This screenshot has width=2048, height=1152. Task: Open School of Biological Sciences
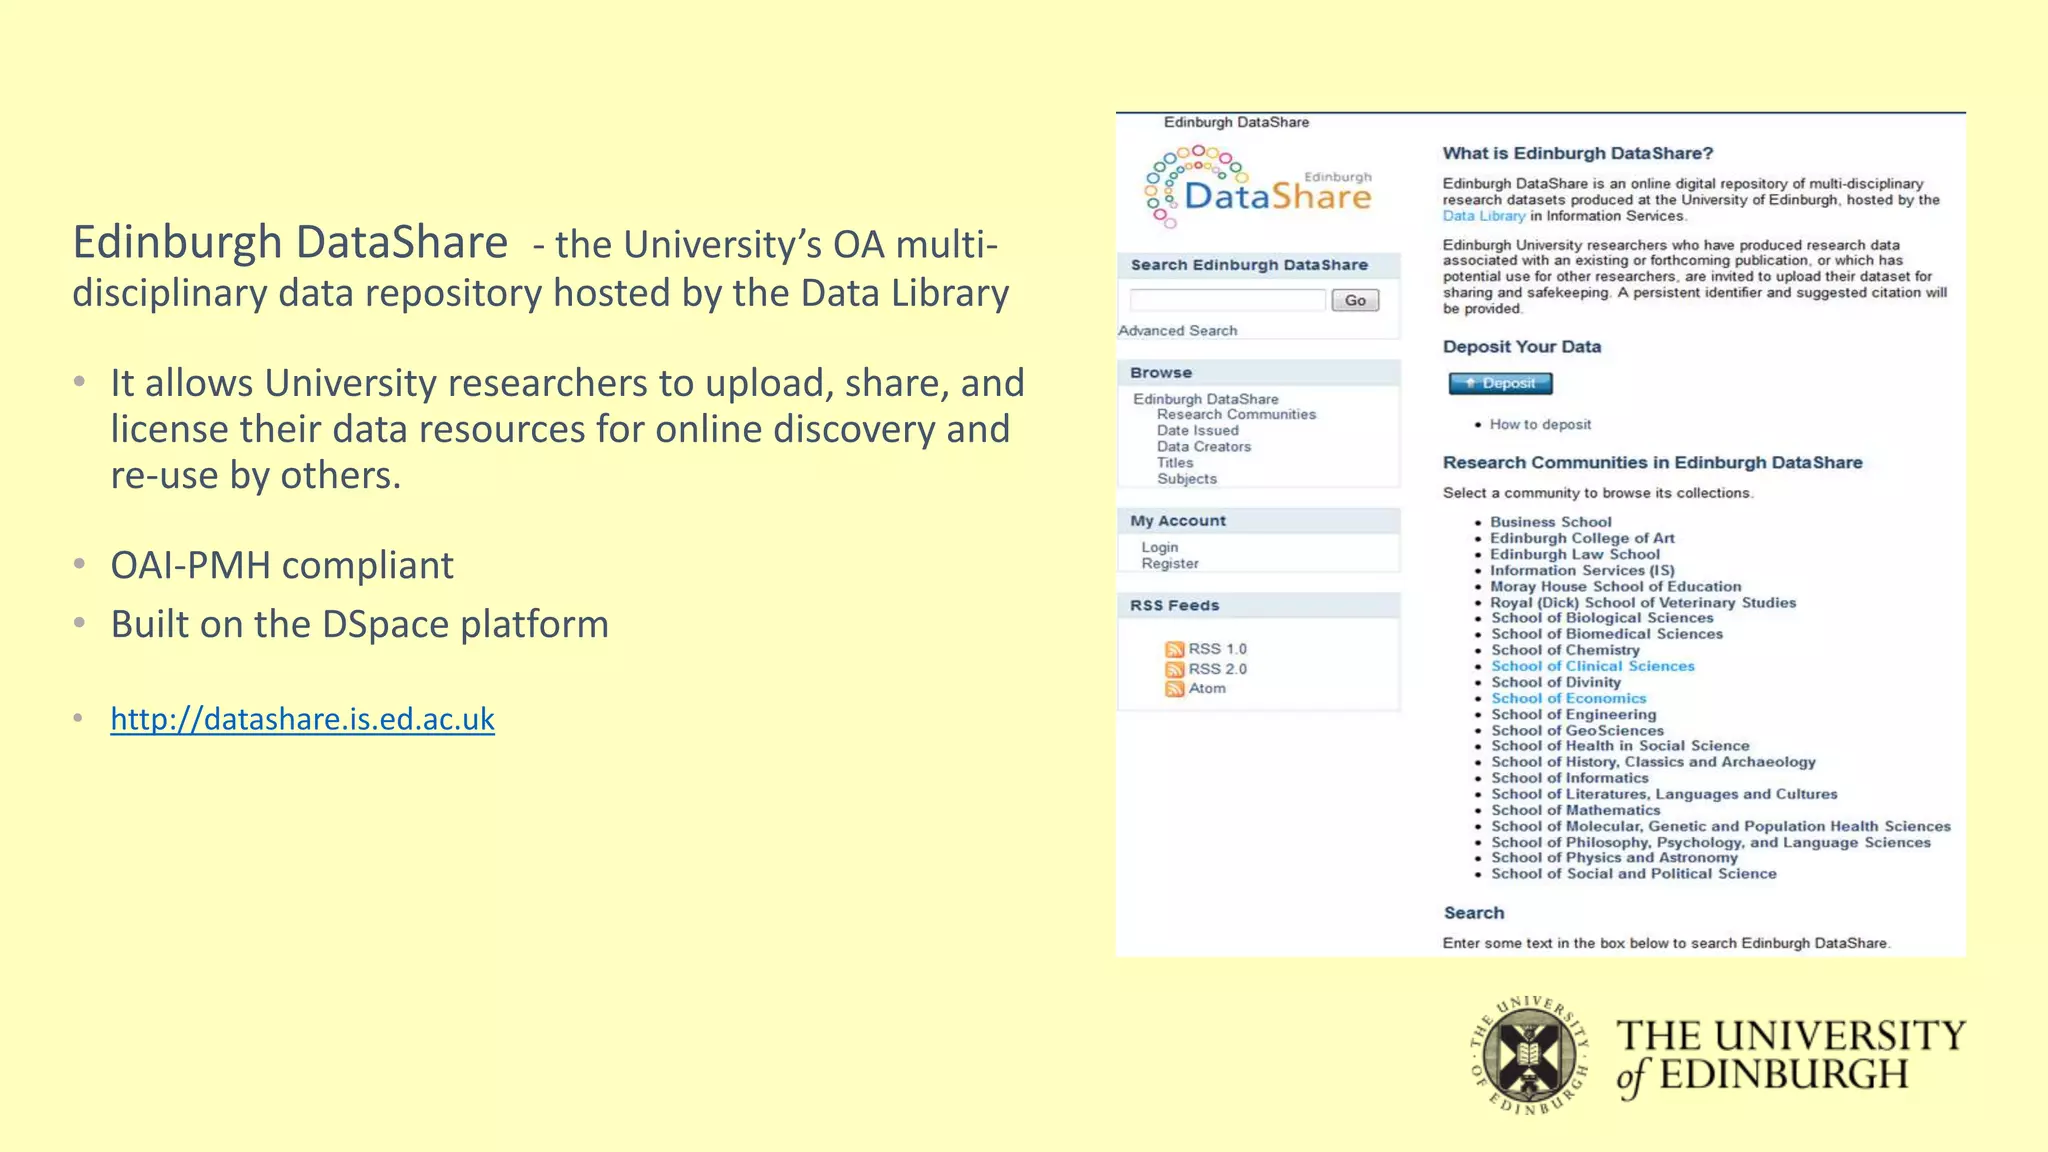1602,618
